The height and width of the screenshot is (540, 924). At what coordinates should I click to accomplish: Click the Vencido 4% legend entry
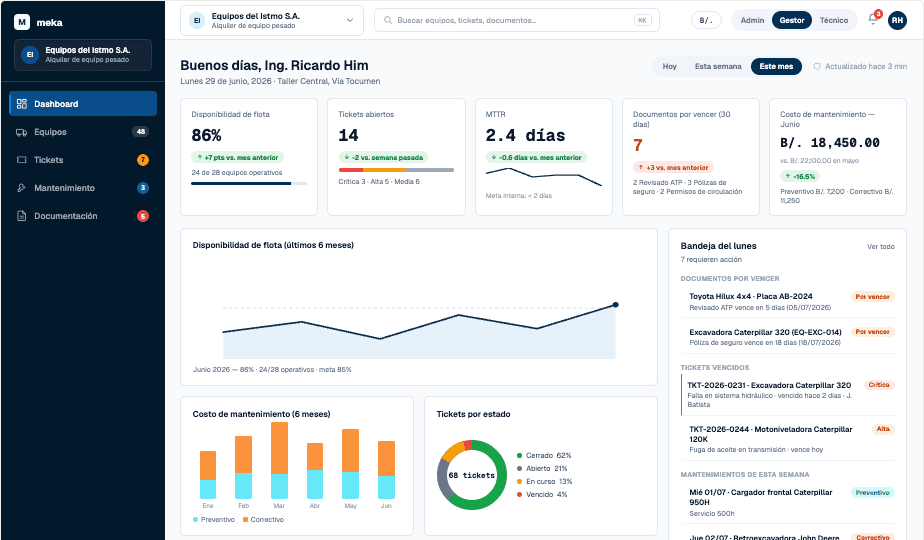coord(542,495)
